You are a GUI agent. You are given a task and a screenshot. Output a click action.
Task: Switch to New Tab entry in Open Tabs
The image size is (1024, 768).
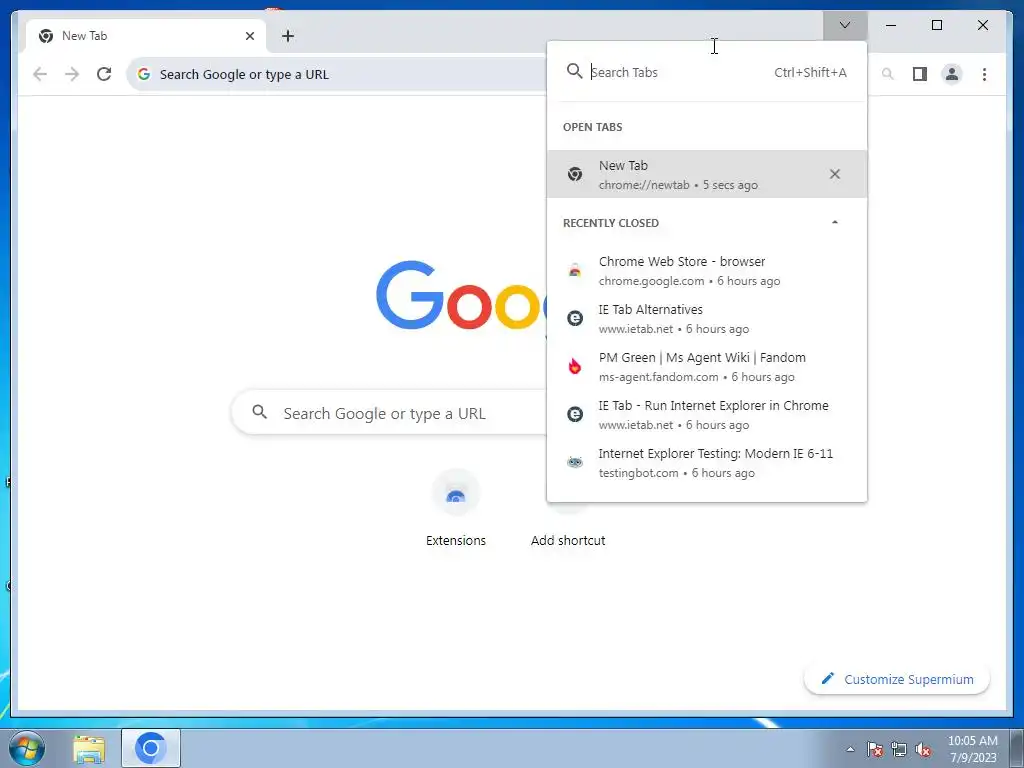[707, 174]
